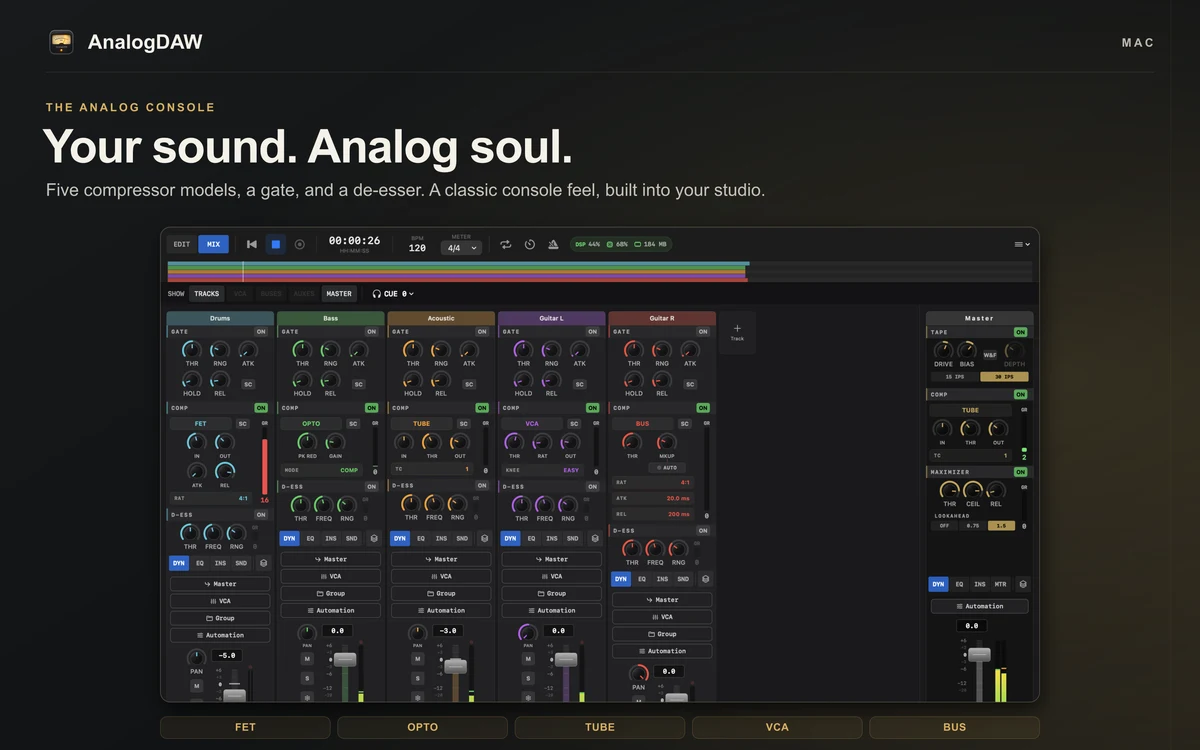1200x750 pixels.
Task: Open Bass OPTO compressor model selector
Action: (311, 424)
